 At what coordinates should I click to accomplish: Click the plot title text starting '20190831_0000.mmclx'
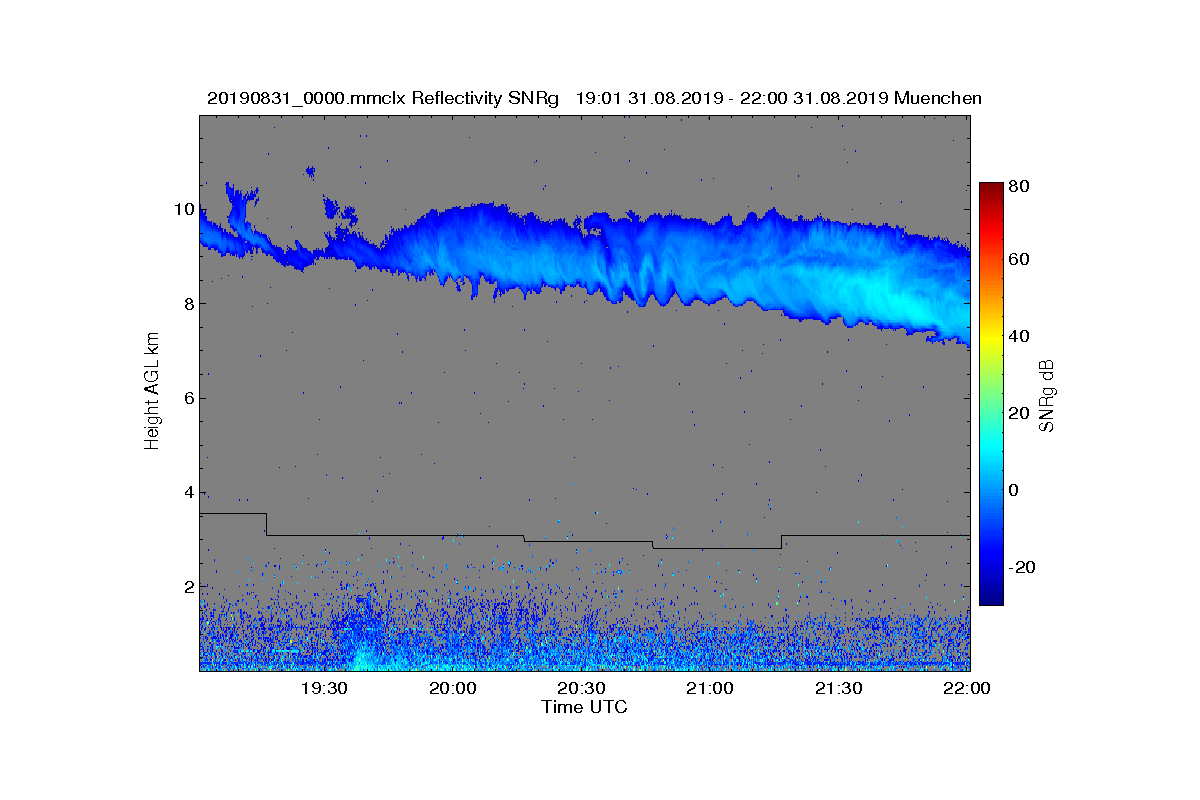(x=593, y=98)
